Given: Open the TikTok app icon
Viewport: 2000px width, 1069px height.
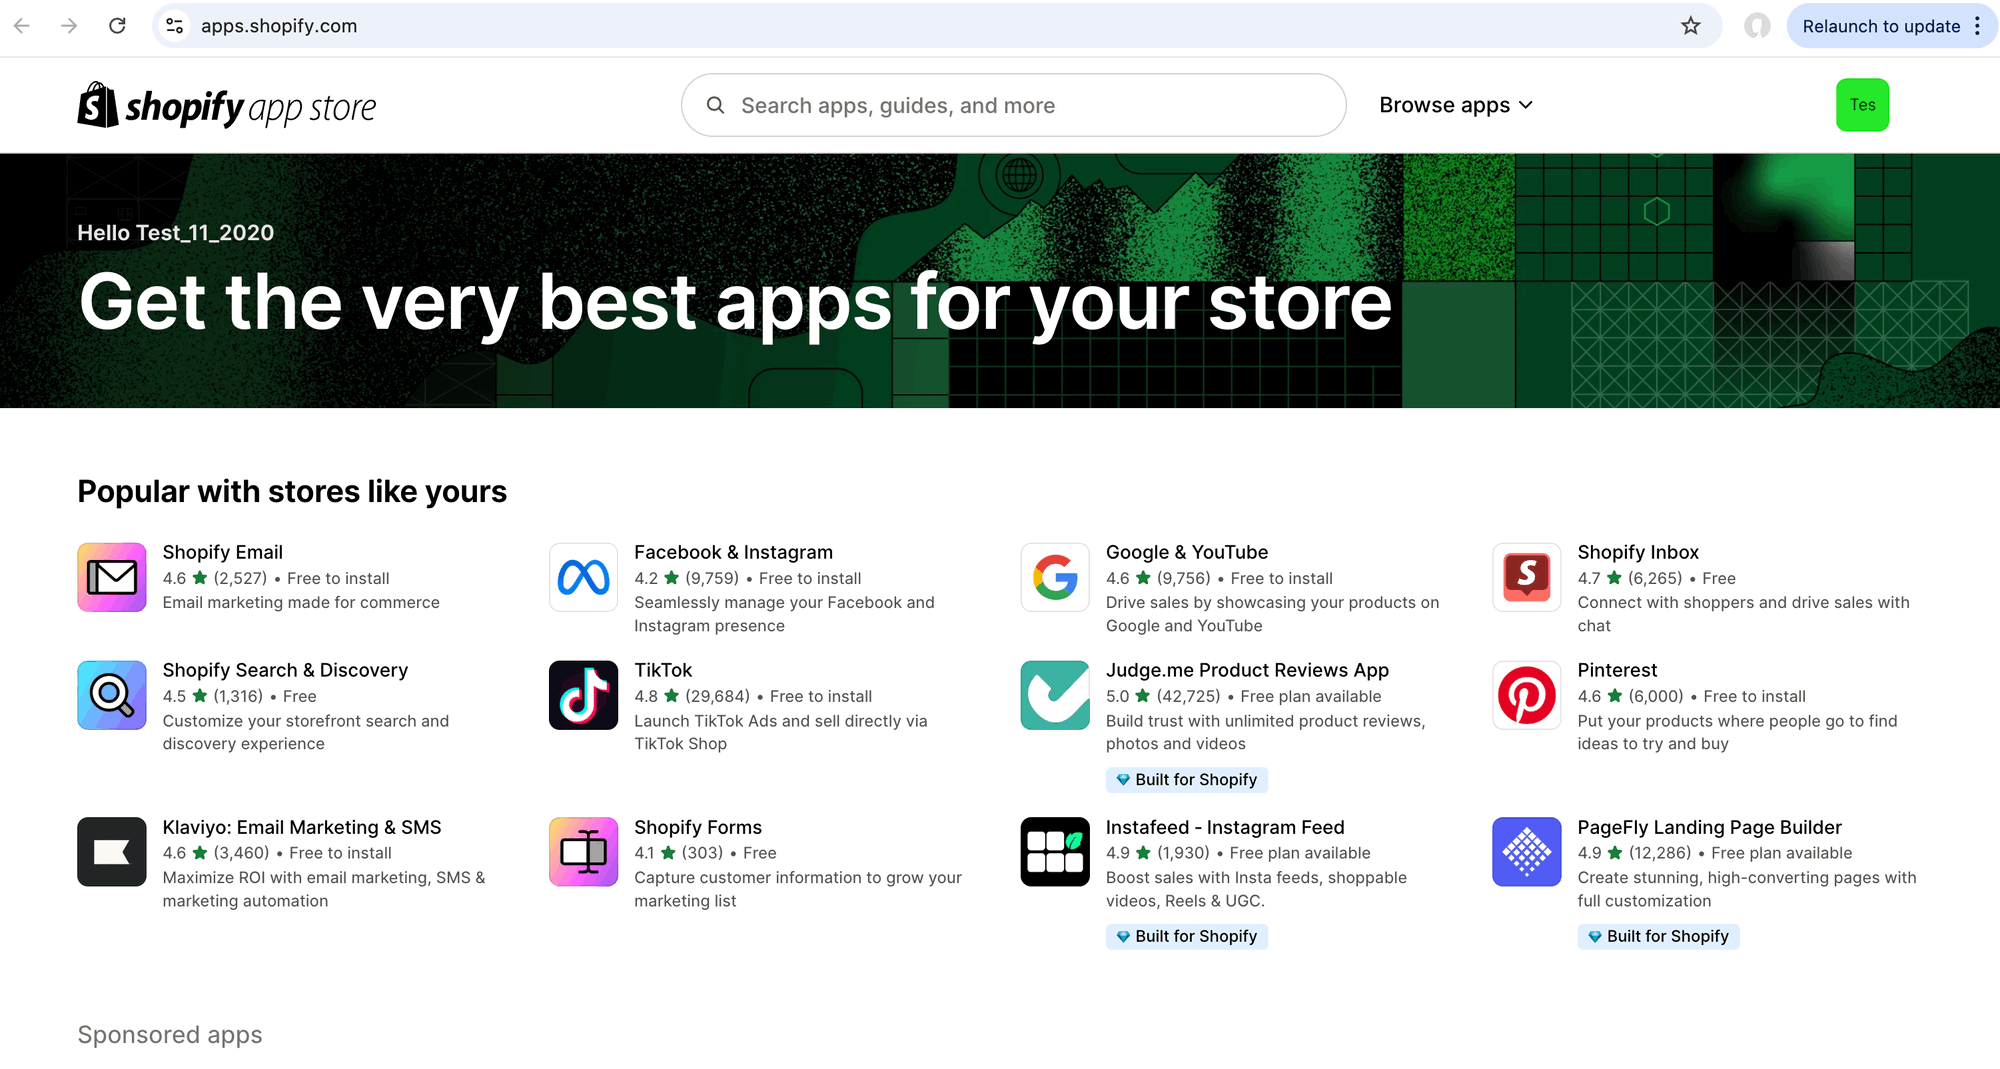Looking at the screenshot, I should coord(584,695).
